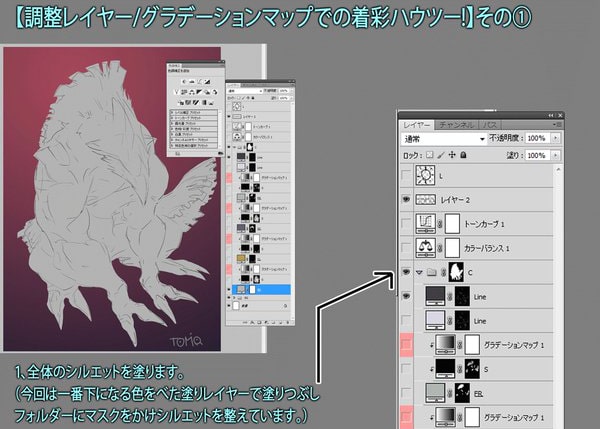Hide the C group folder eye
This screenshot has width=600, height=429.
(406, 272)
